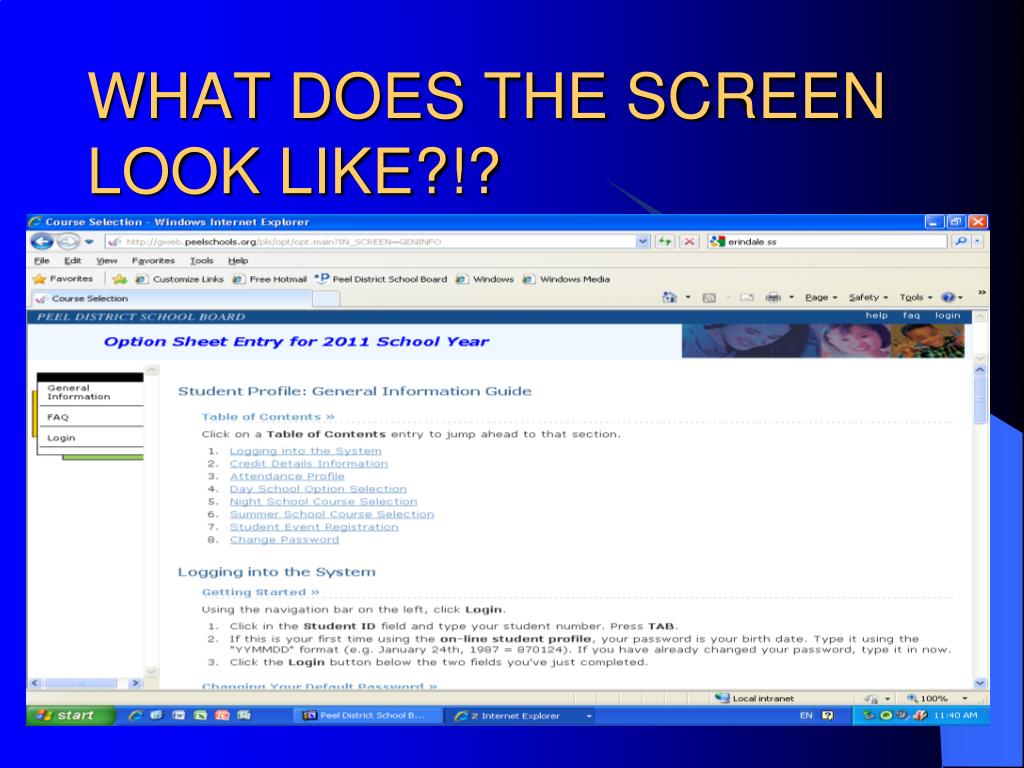Open the Customize Links favorite
Viewport: 1024px width, 768px height.
pyautogui.click(x=180, y=279)
